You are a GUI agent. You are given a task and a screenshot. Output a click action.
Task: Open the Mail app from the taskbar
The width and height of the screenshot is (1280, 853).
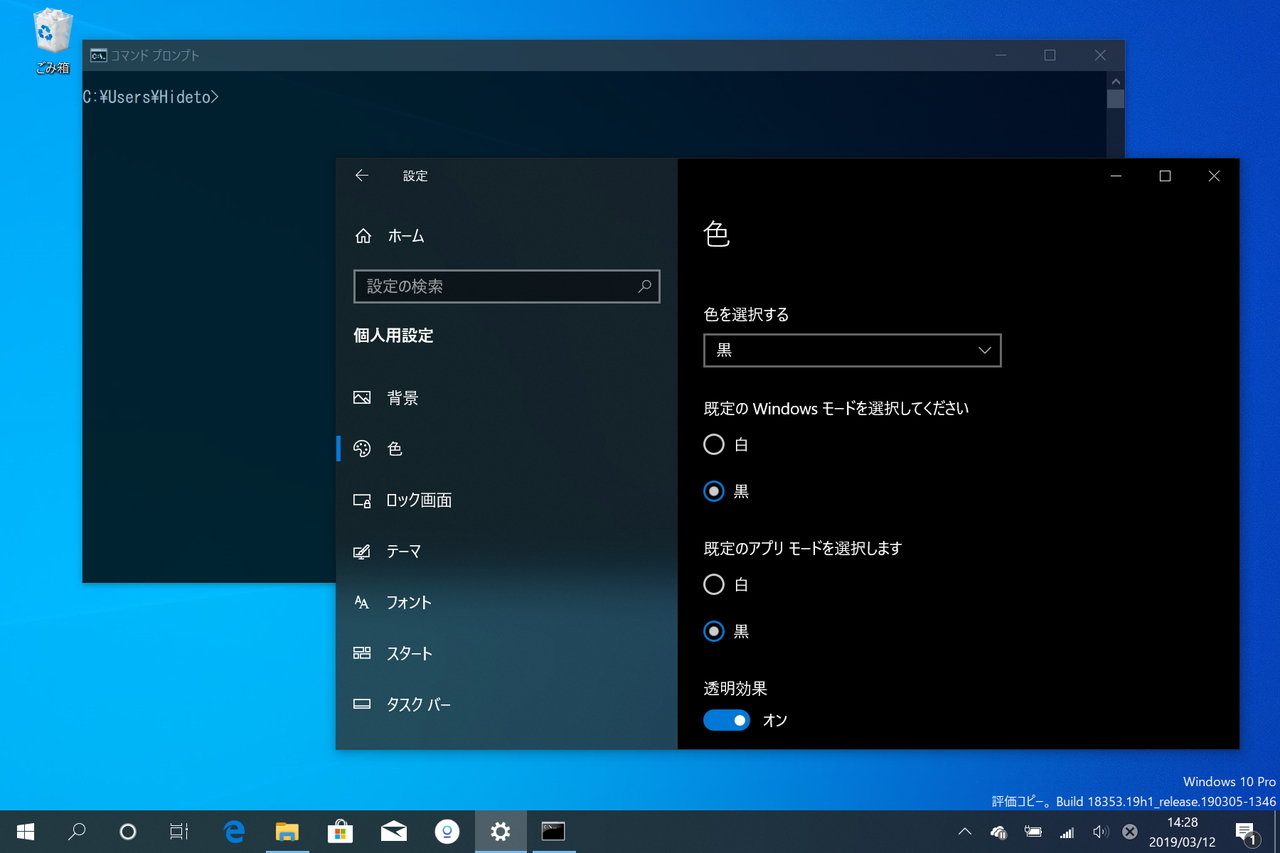(x=393, y=831)
